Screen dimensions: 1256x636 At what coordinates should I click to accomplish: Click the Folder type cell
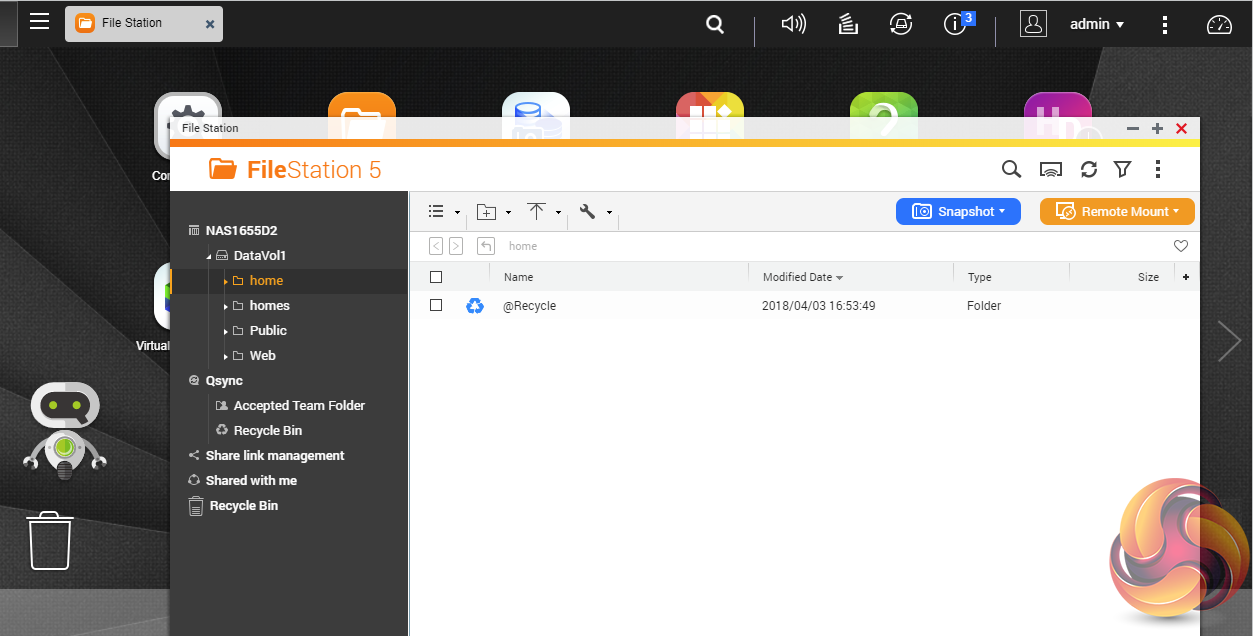(x=984, y=306)
